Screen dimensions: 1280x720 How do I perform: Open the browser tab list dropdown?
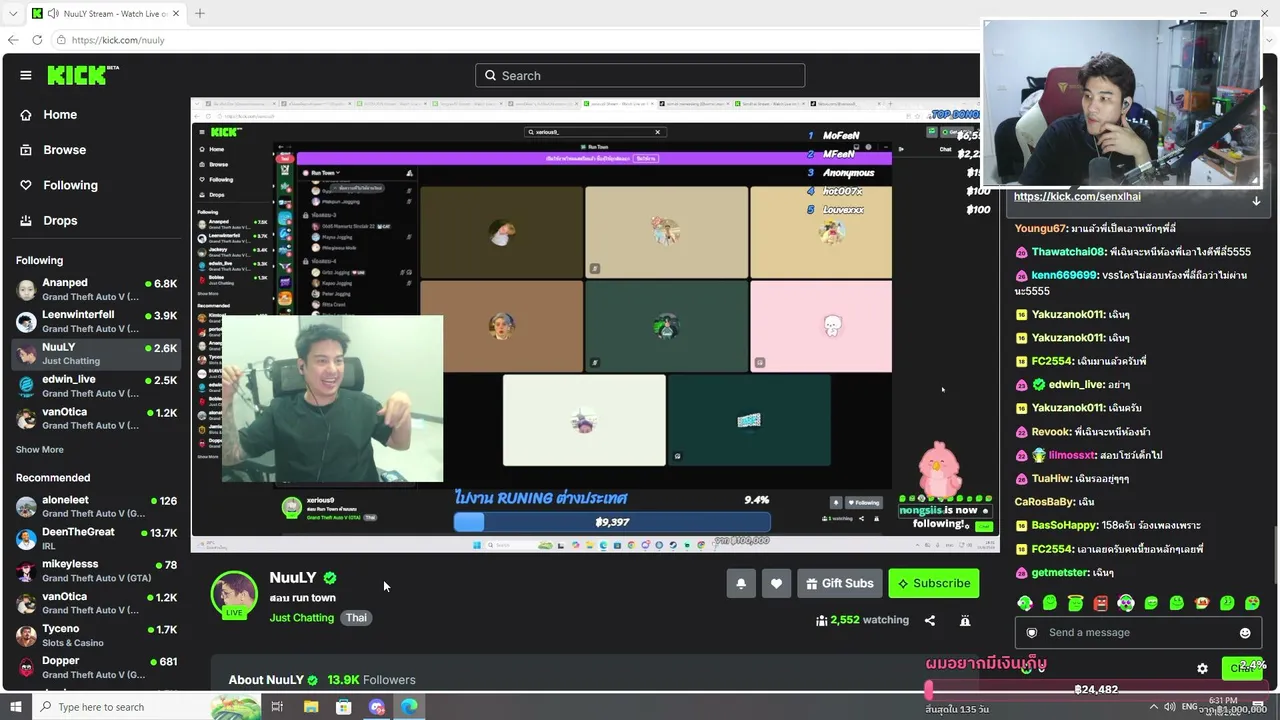coord(13,13)
